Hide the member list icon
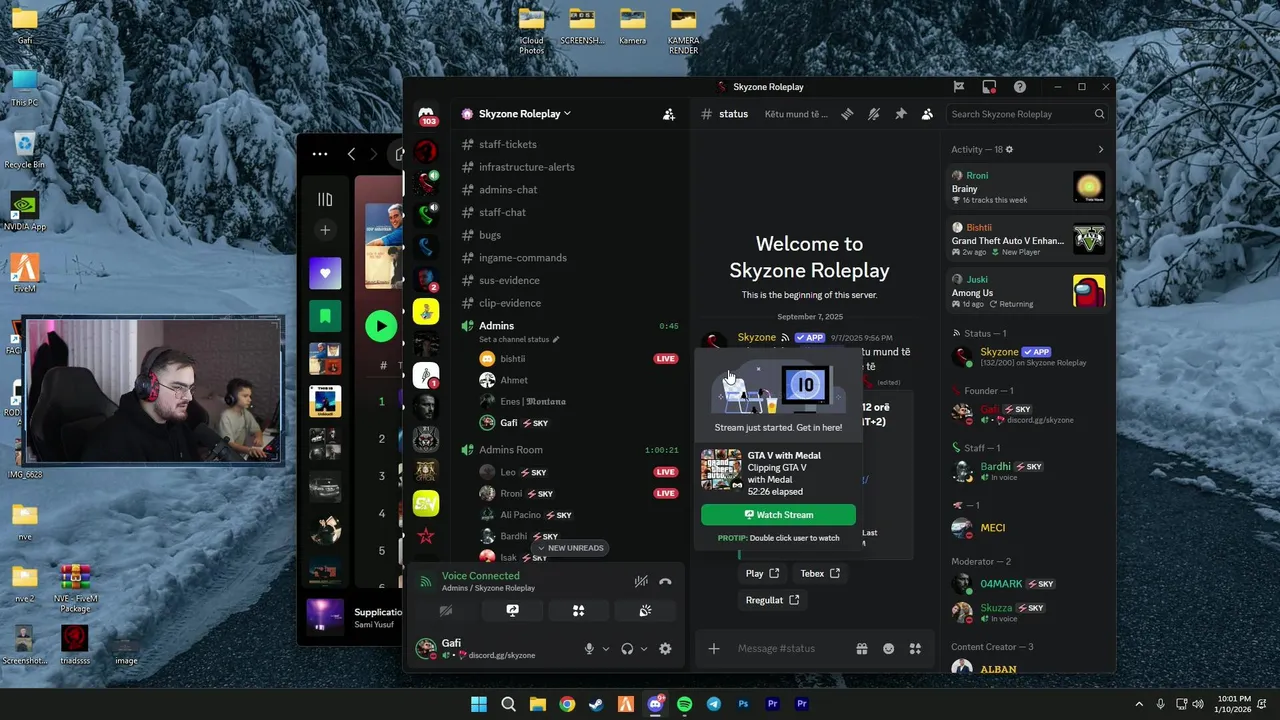1280x720 pixels. point(927,114)
